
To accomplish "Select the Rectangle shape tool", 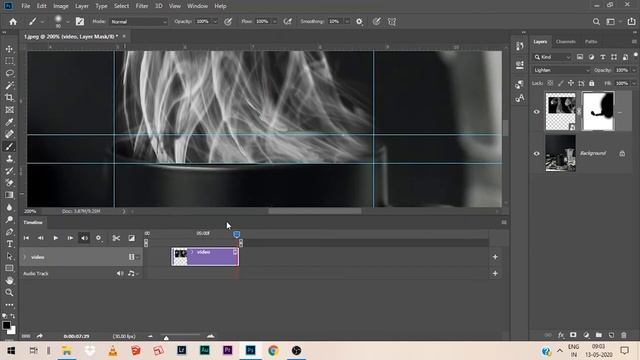I will click(x=9, y=268).
